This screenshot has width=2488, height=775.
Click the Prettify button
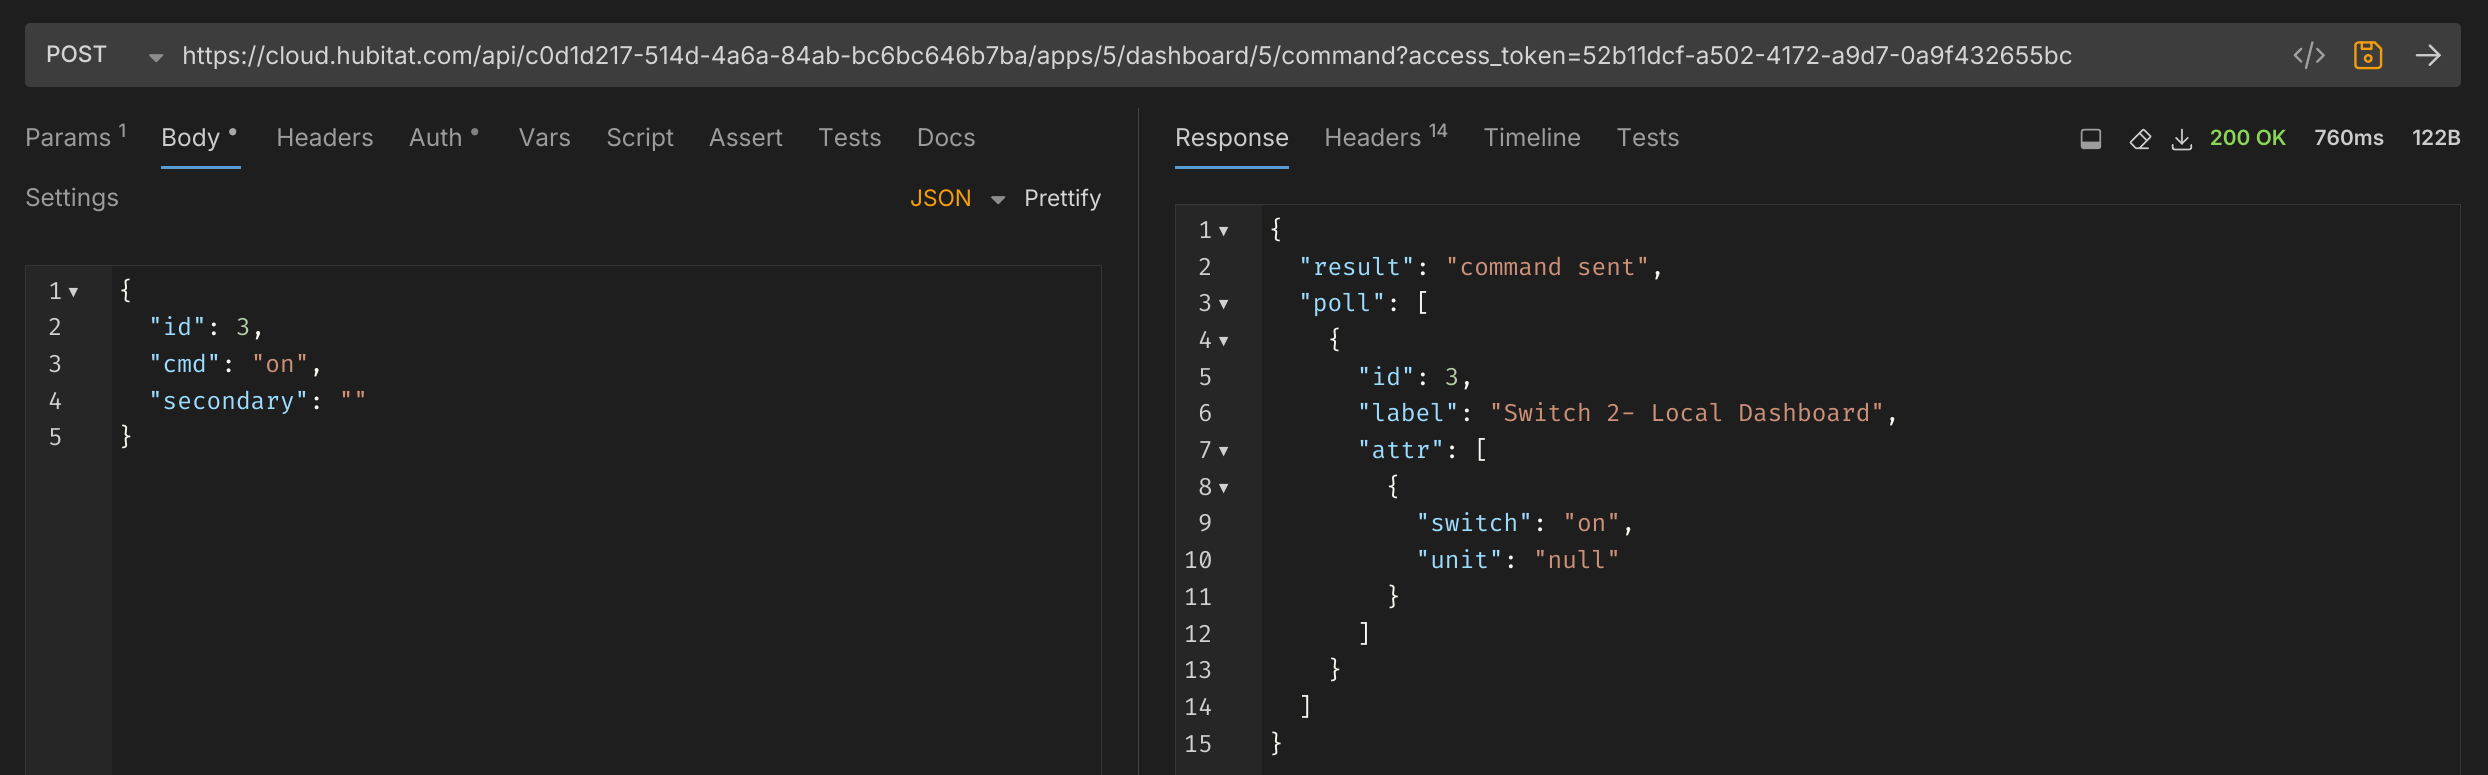coord(1062,198)
